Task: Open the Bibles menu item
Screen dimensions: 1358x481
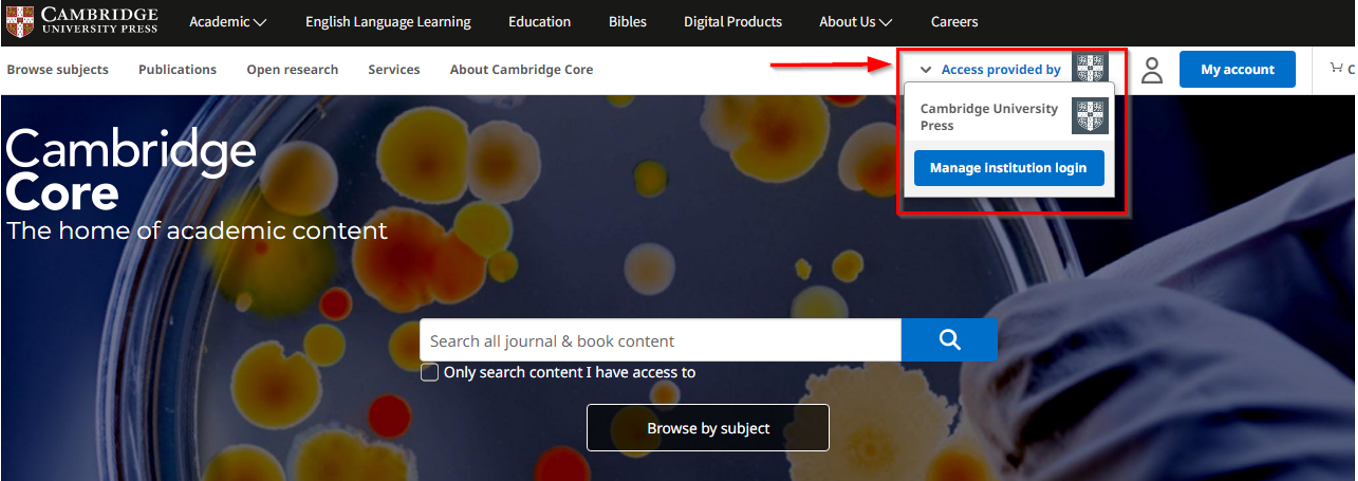Action: (627, 22)
